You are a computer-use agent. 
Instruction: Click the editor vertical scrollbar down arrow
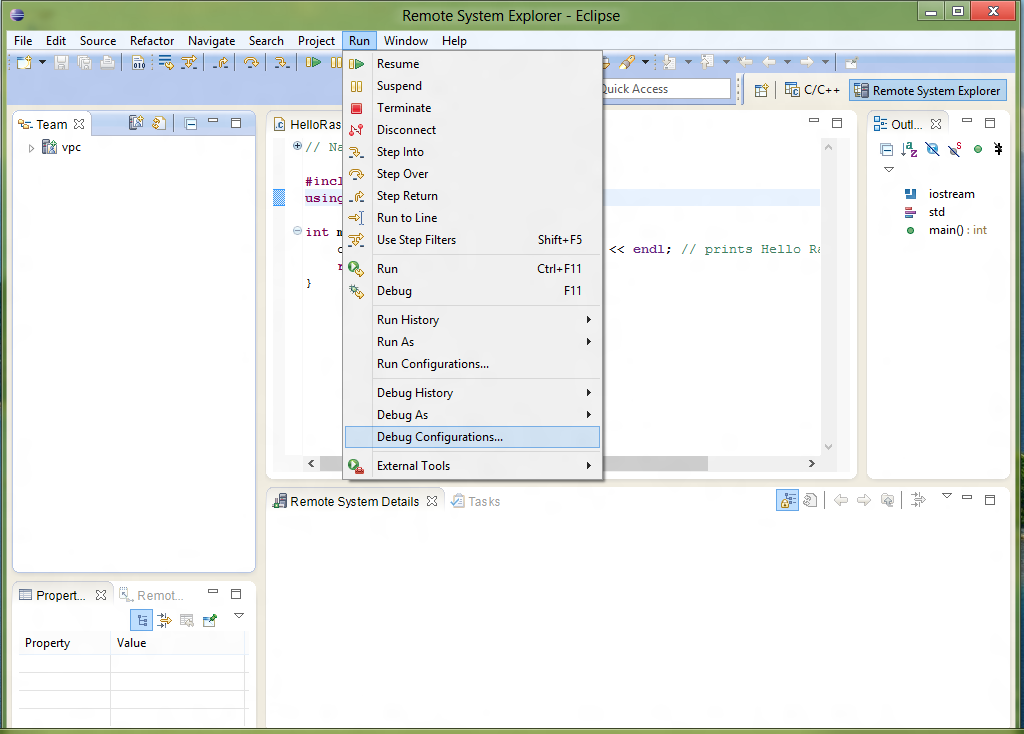pos(828,447)
